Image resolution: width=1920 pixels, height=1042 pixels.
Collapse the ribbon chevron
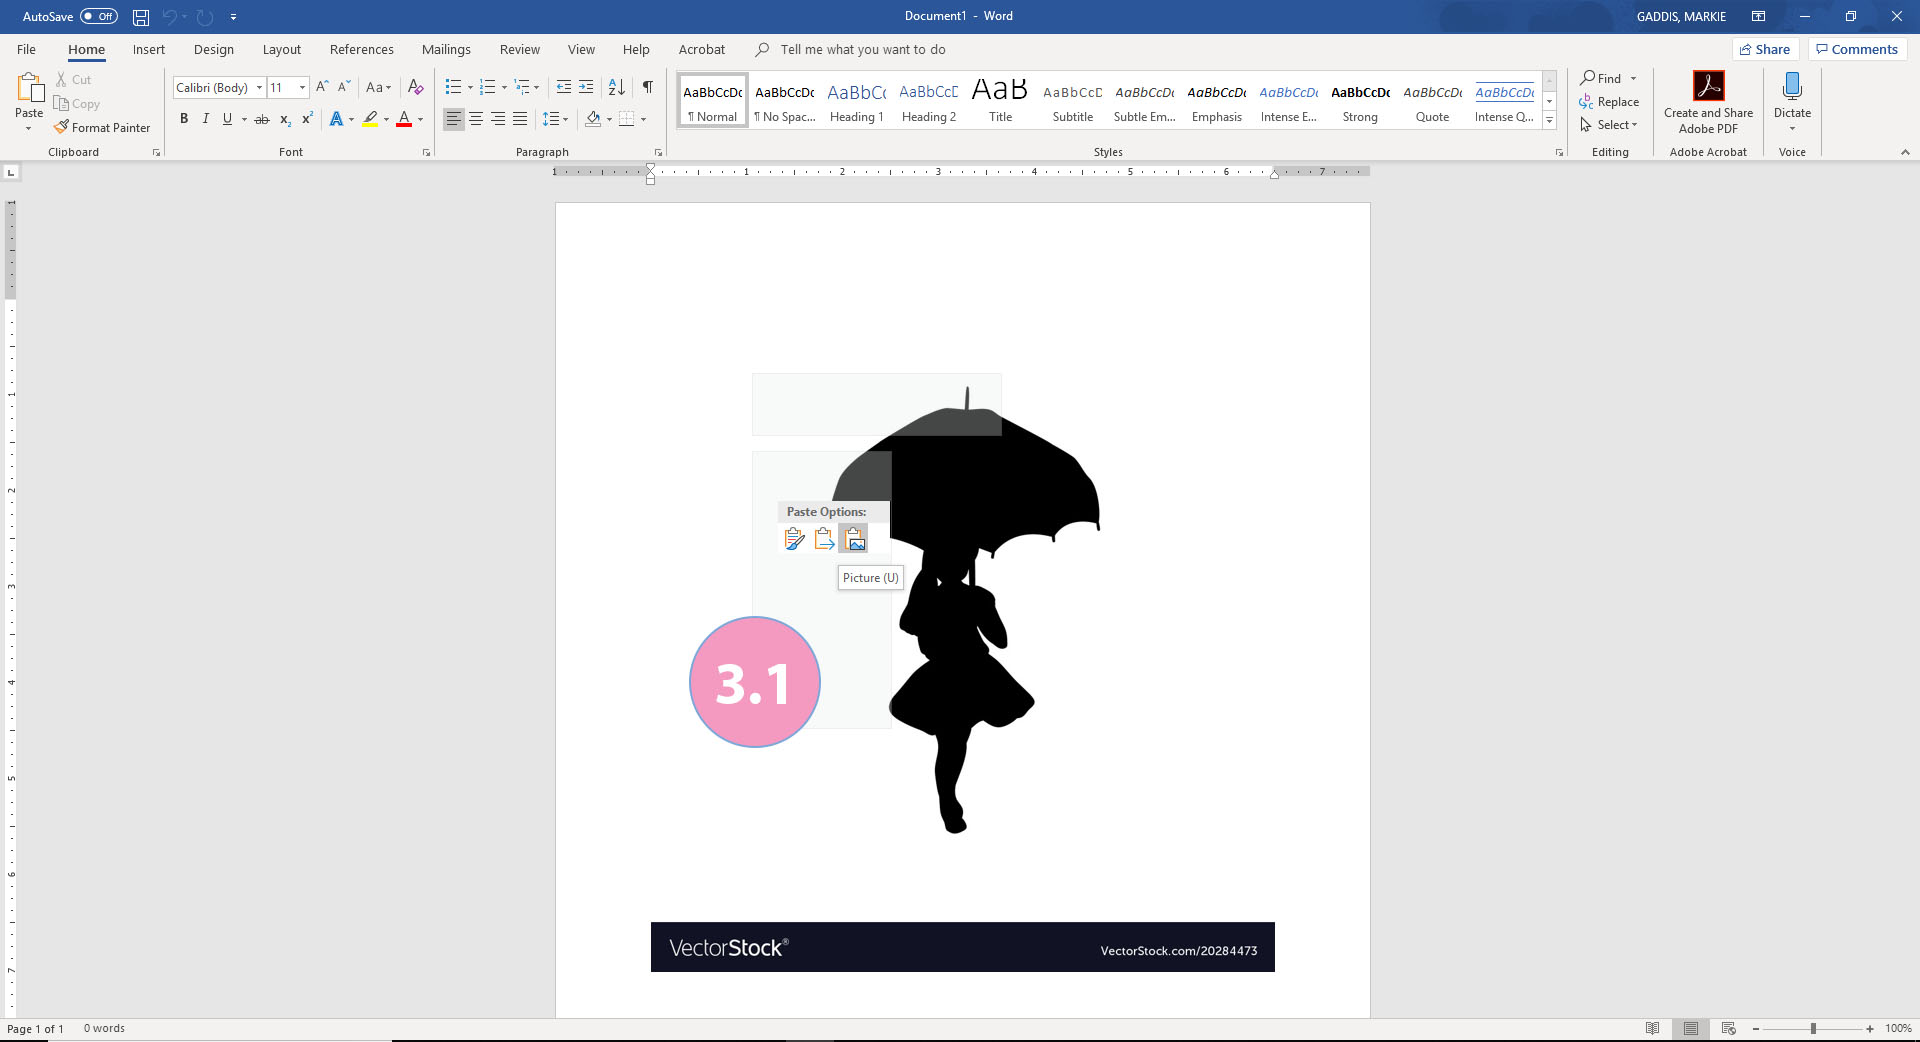pyautogui.click(x=1905, y=152)
